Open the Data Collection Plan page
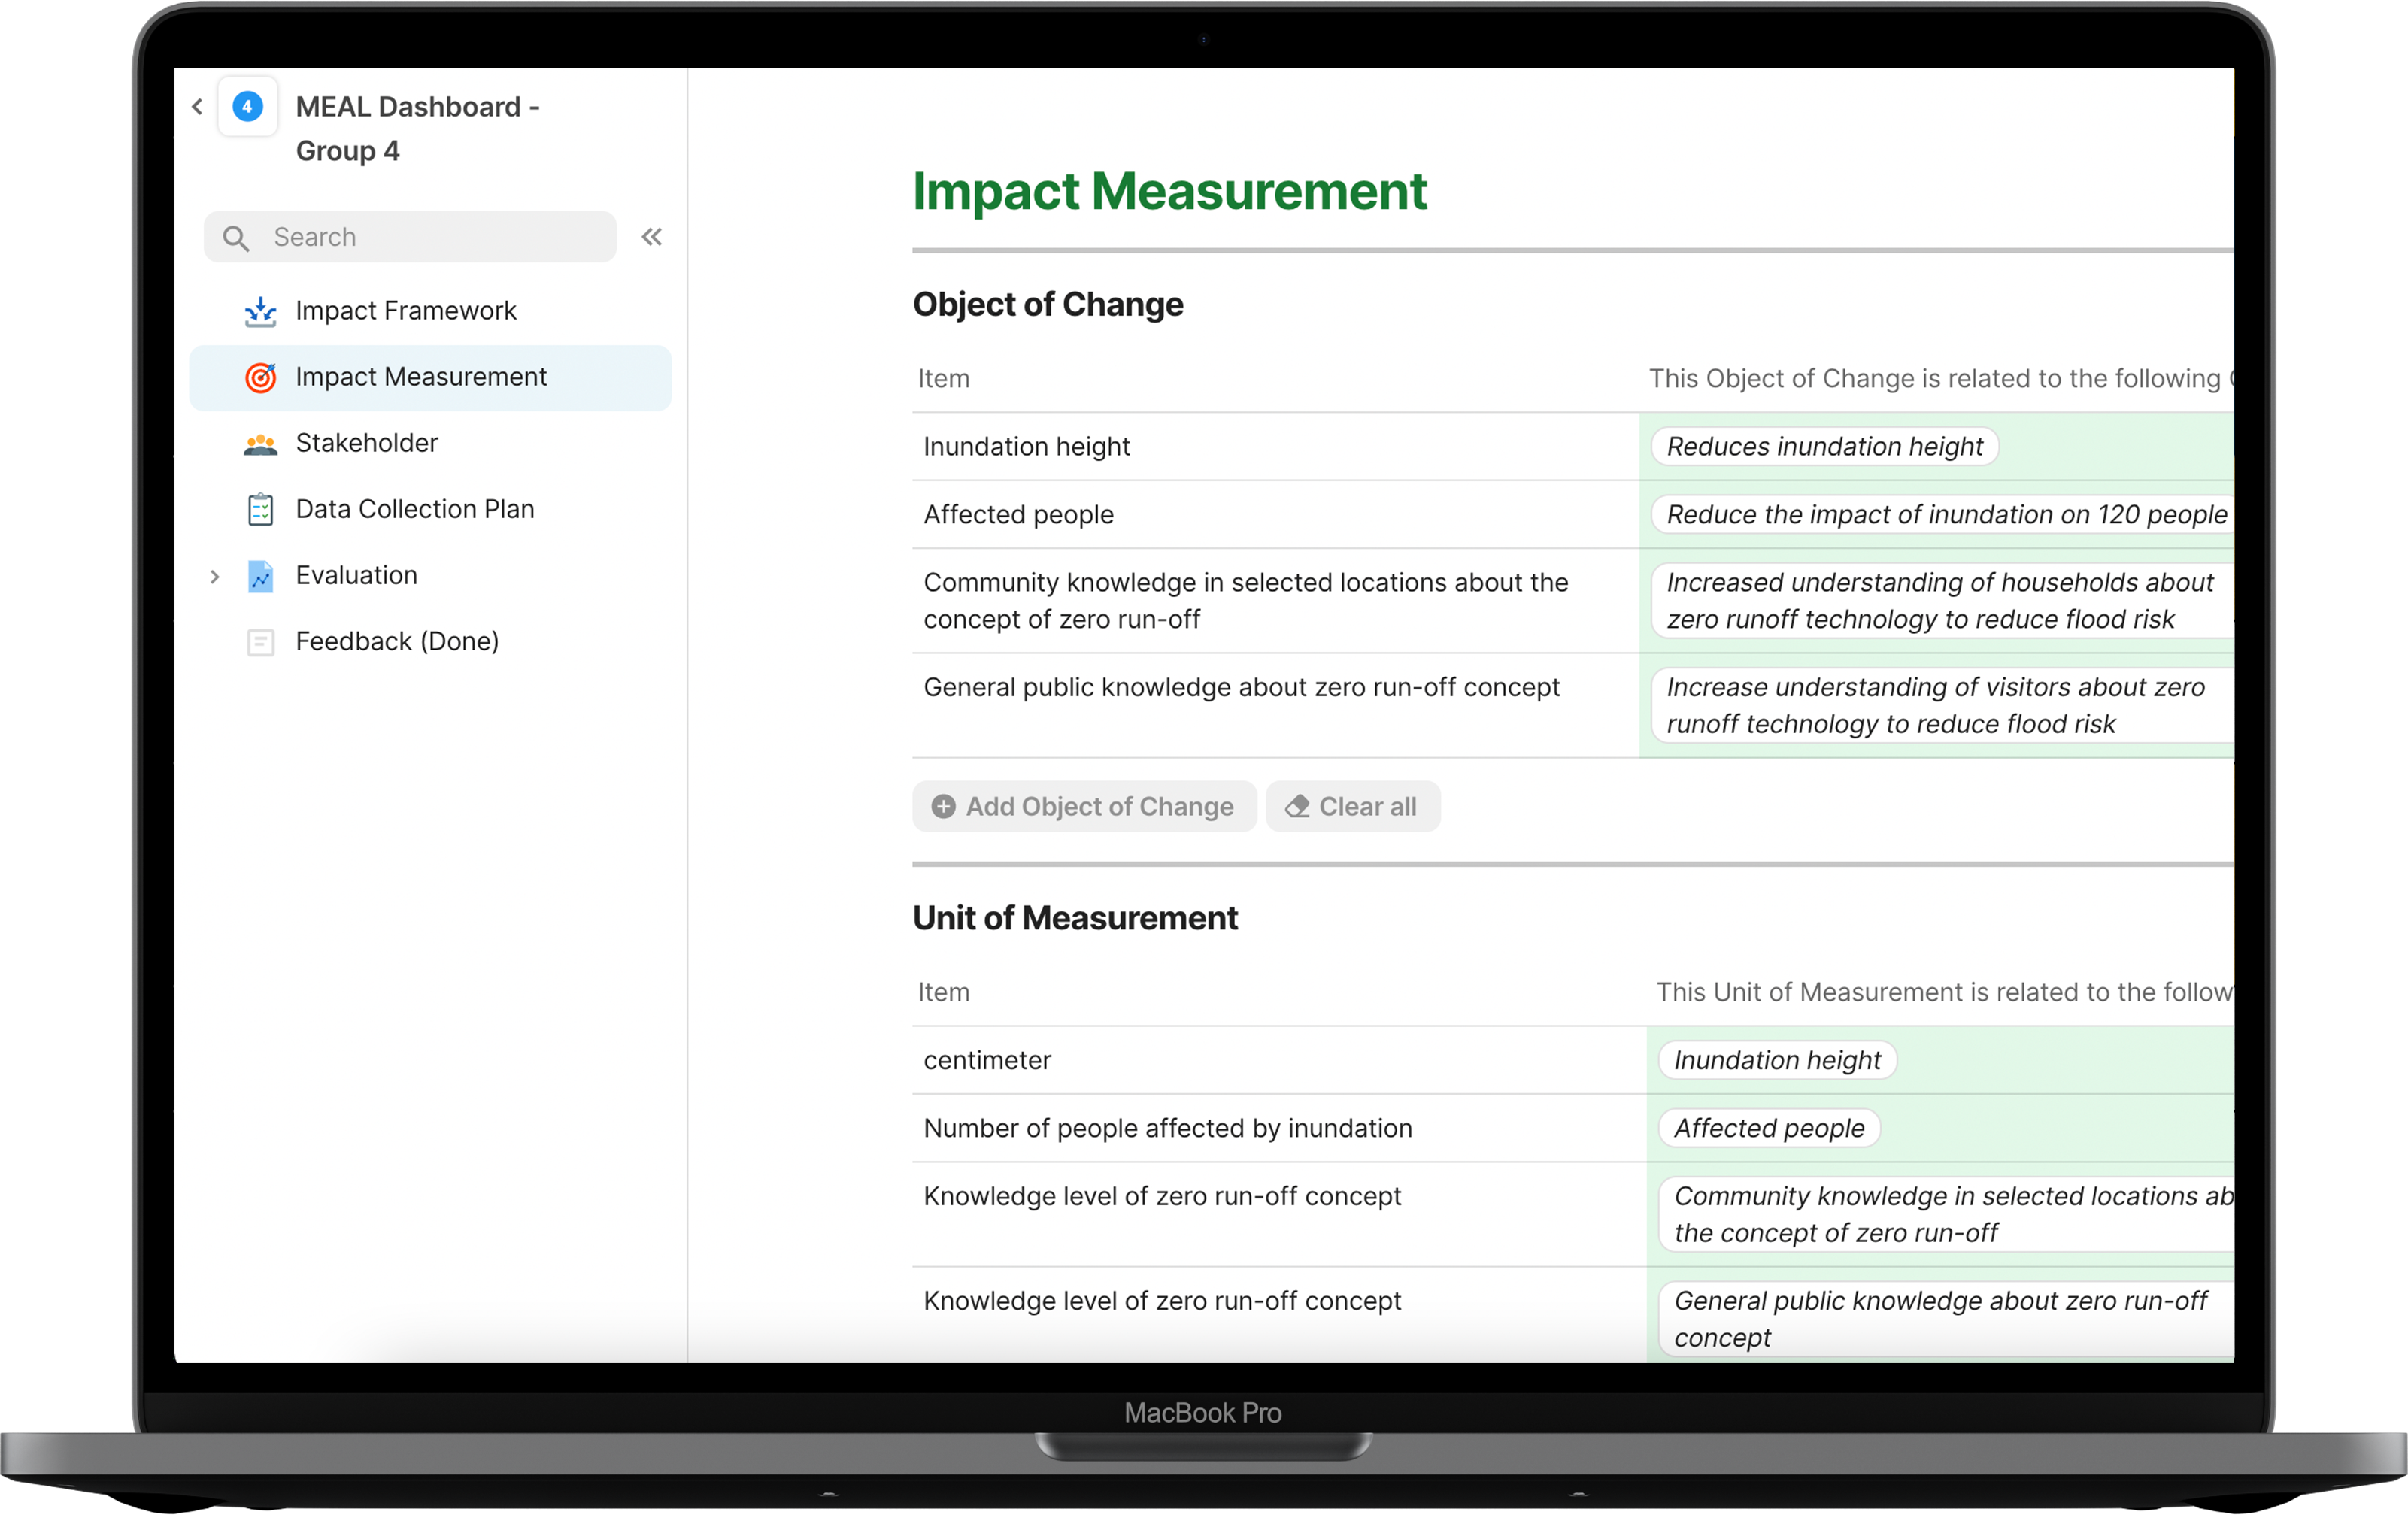Screen dimensions: 2408x1515 click(x=414, y=509)
